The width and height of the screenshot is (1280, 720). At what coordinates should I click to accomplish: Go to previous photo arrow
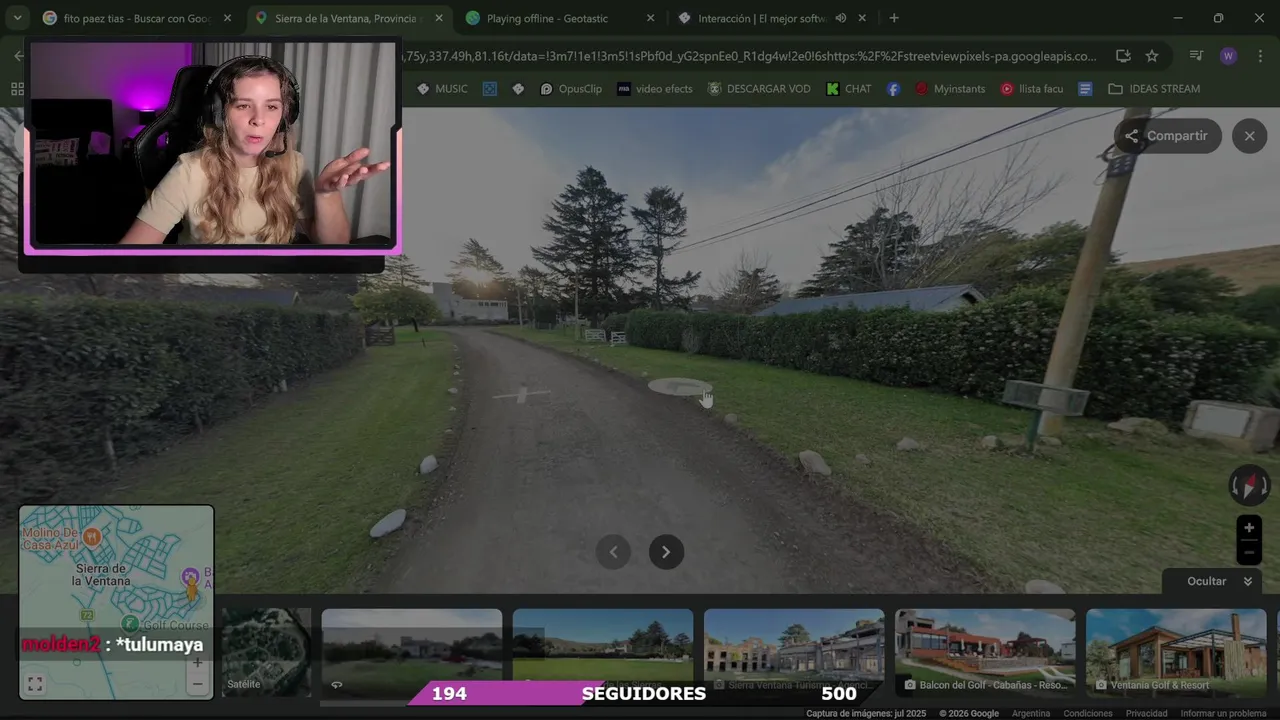[x=613, y=552]
